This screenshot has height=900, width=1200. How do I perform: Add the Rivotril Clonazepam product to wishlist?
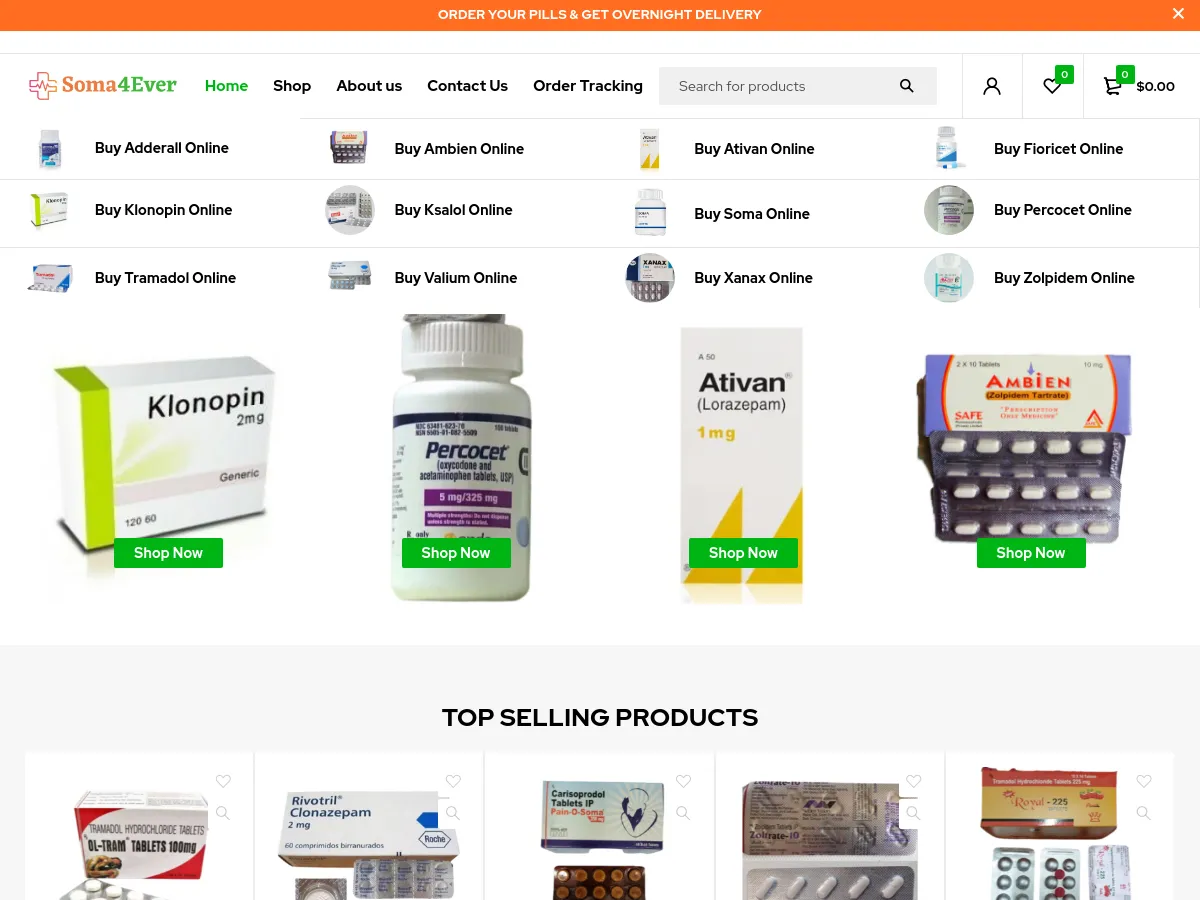pos(453,781)
